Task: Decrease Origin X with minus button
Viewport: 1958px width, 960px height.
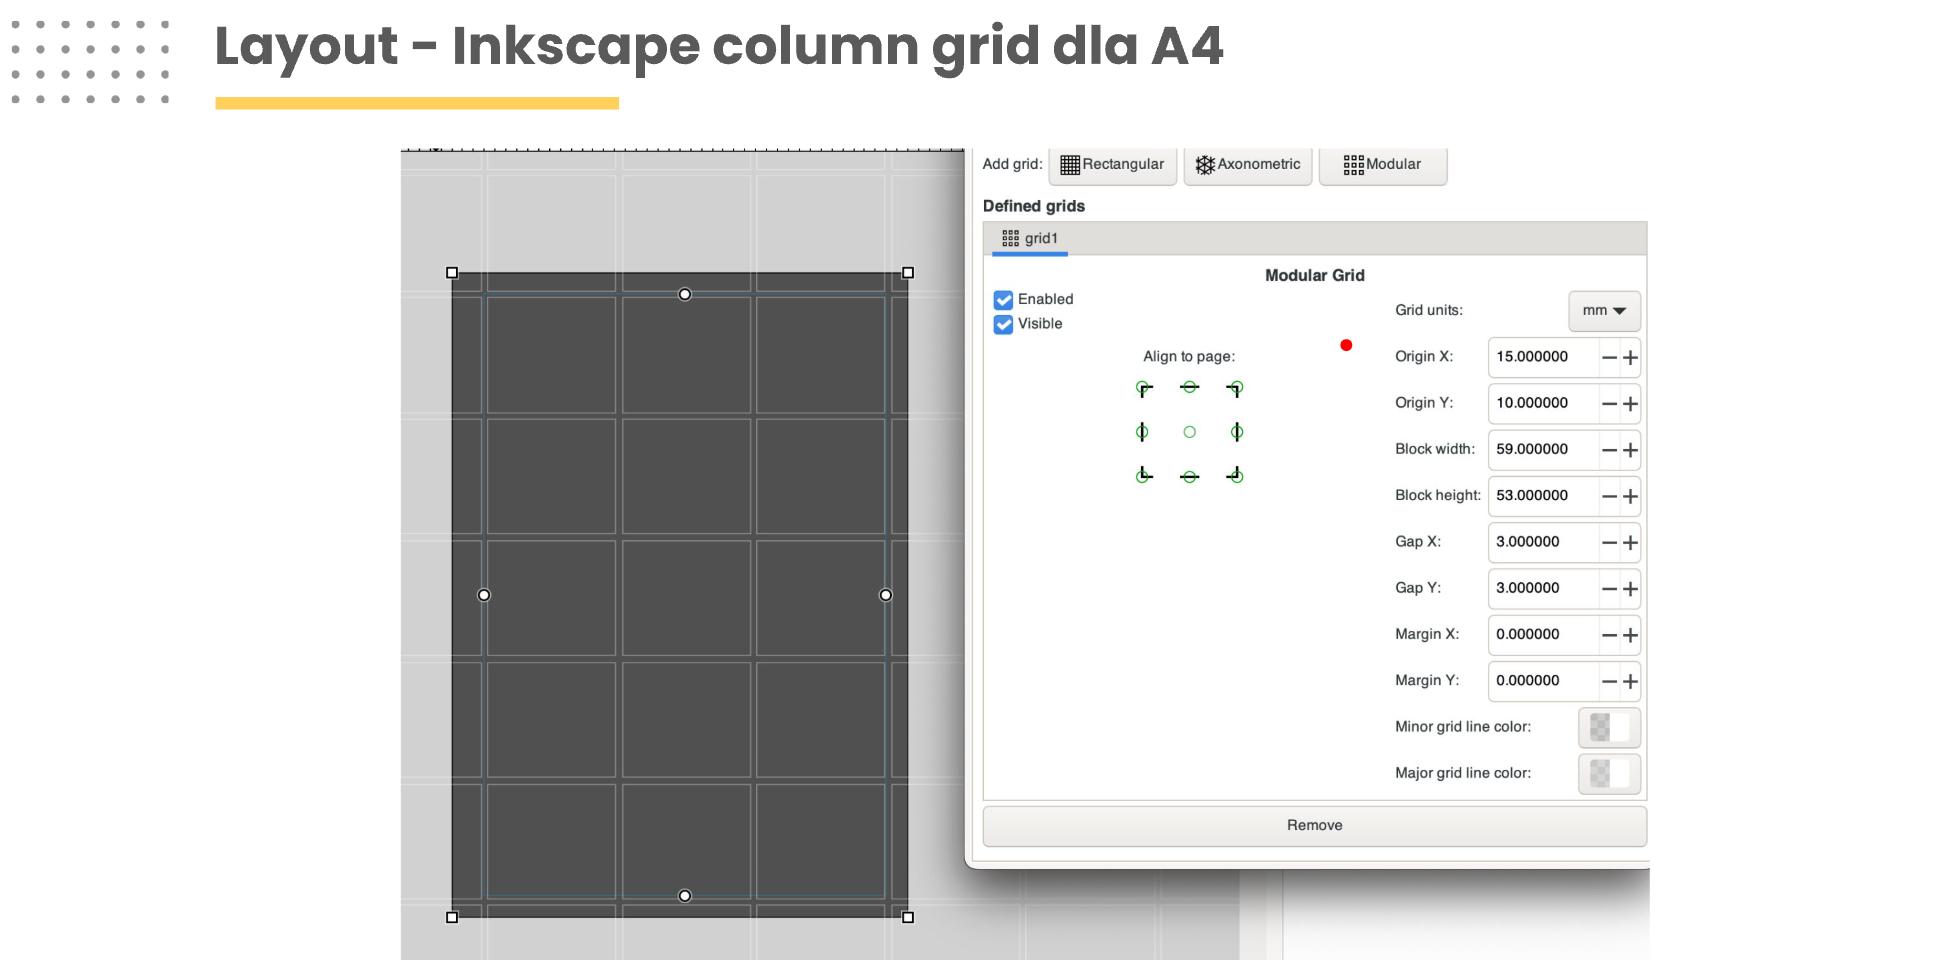Action: (1609, 358)
